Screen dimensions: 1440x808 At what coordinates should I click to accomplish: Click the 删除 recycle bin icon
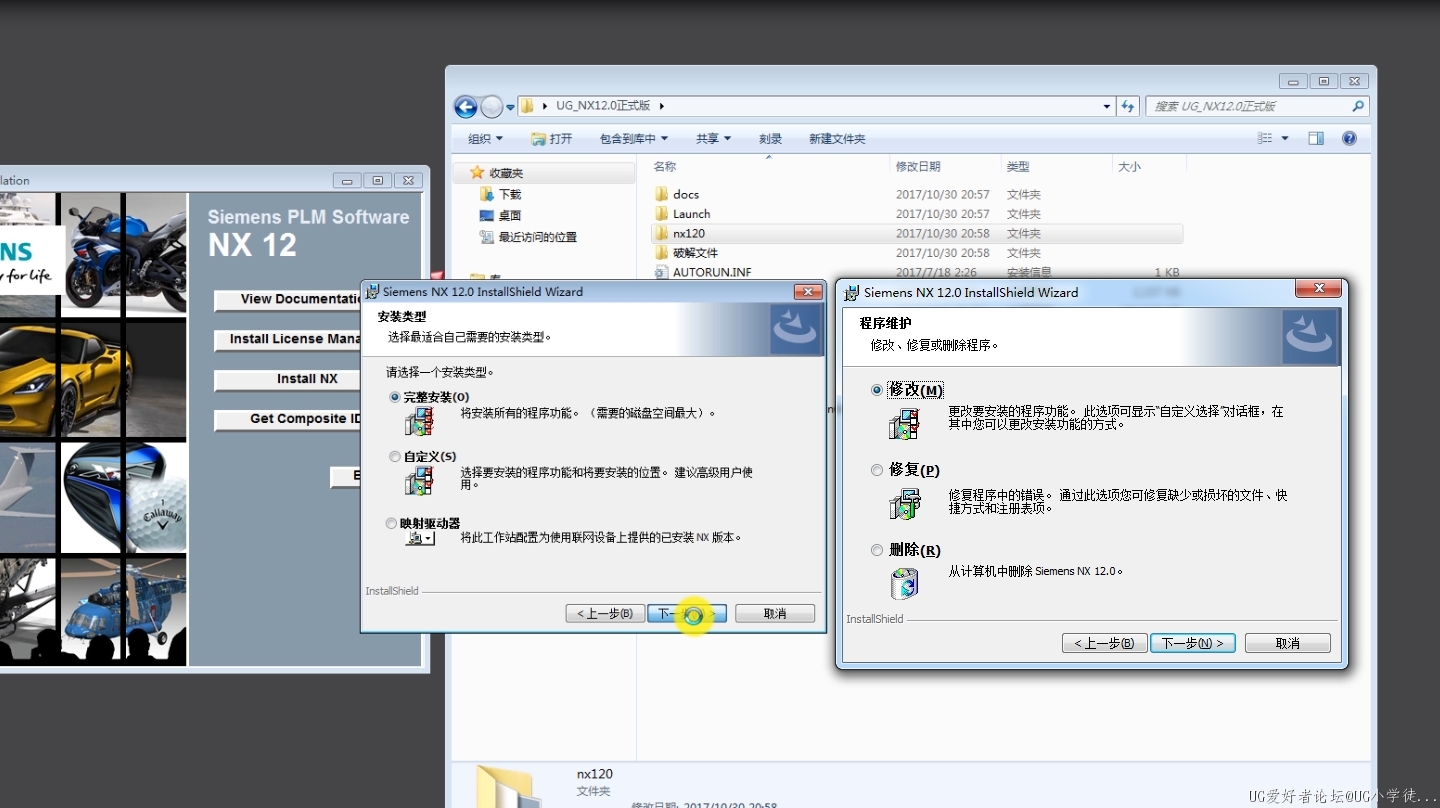point(904,582)
